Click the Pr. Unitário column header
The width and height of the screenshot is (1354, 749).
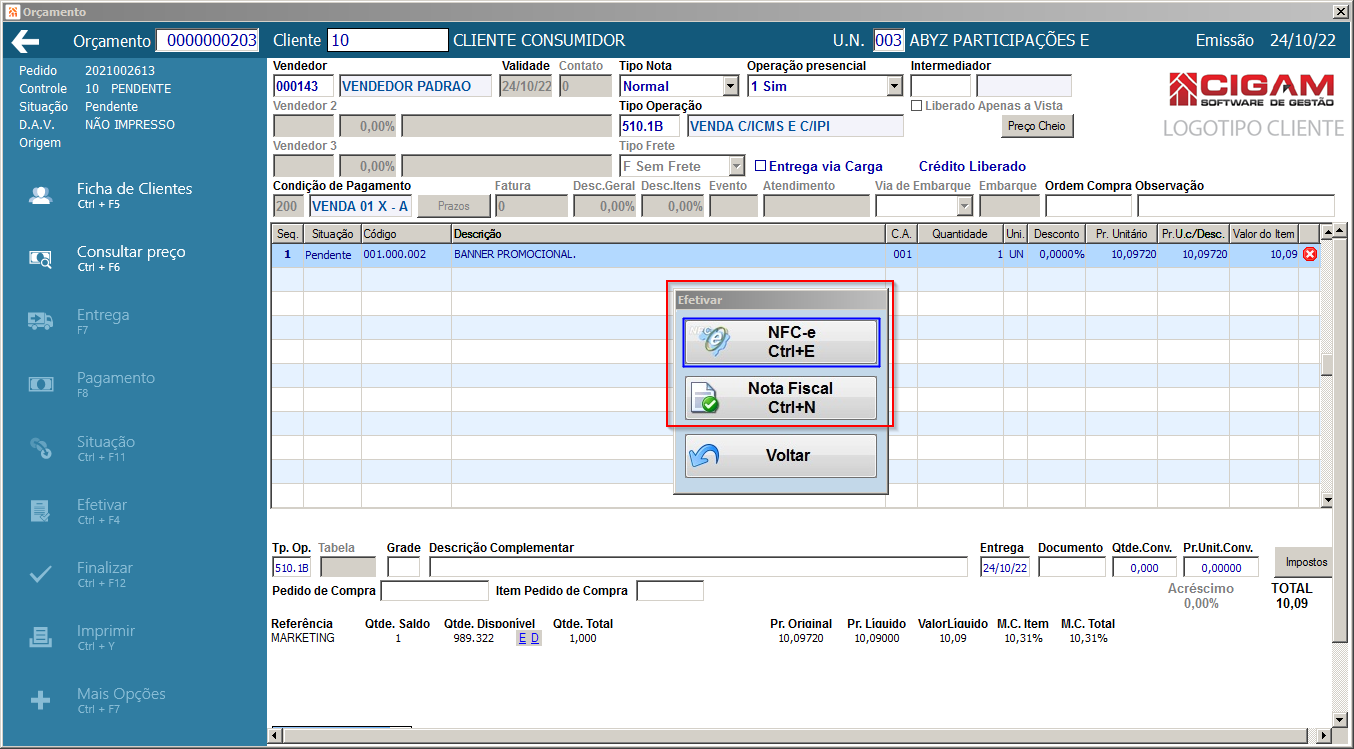tap(1121, 234)
